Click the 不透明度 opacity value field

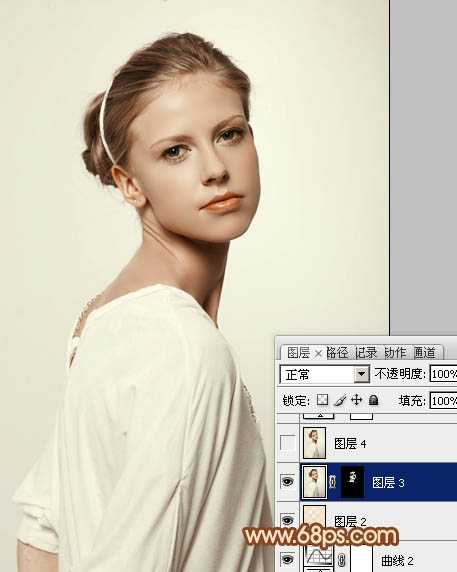443,374
